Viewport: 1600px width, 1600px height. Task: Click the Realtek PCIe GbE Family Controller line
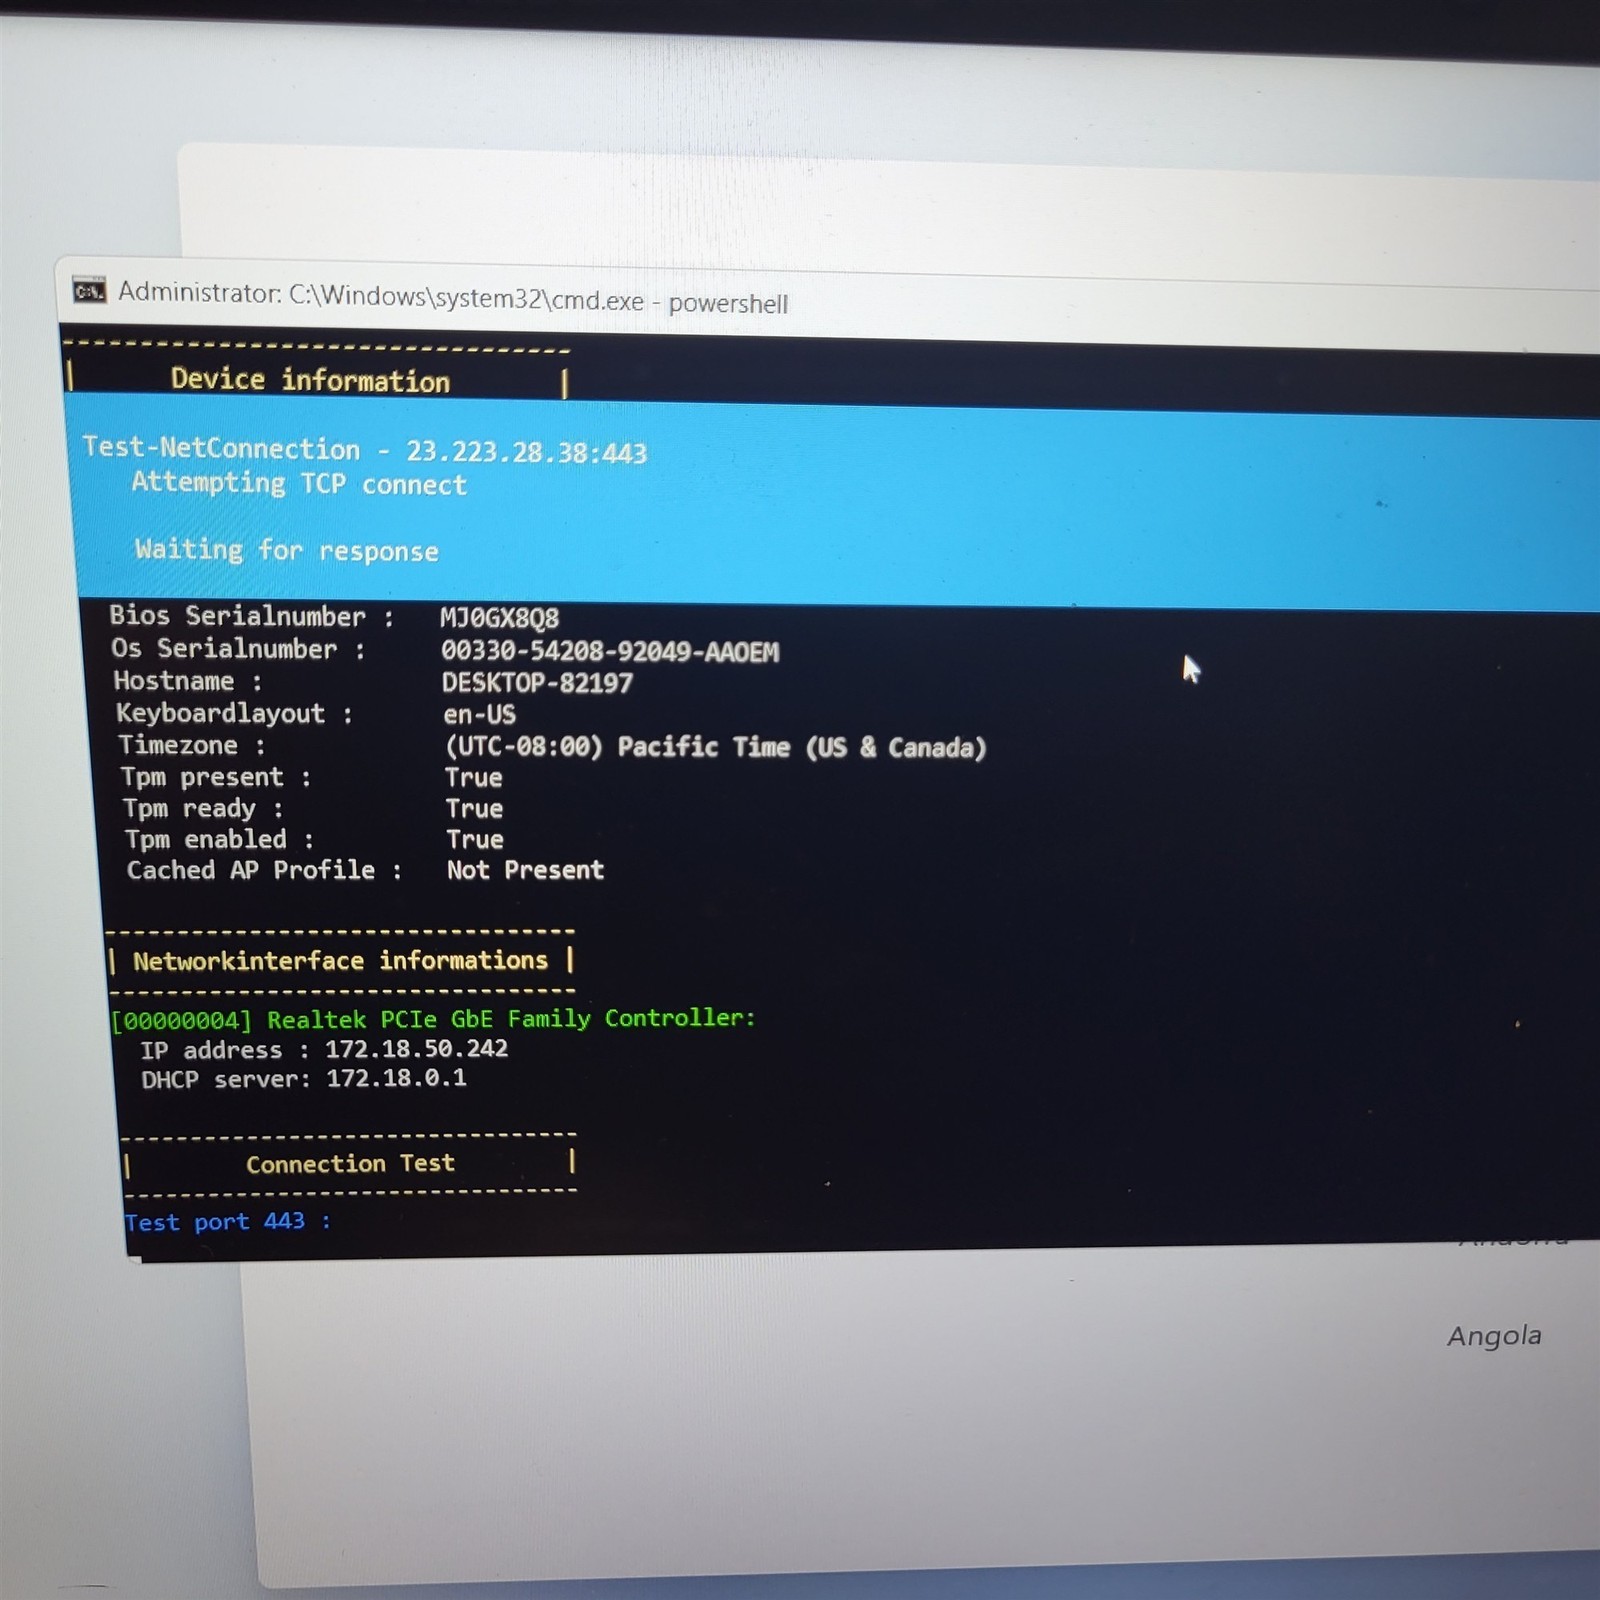pyautogui.click(x=434, y=1019)
